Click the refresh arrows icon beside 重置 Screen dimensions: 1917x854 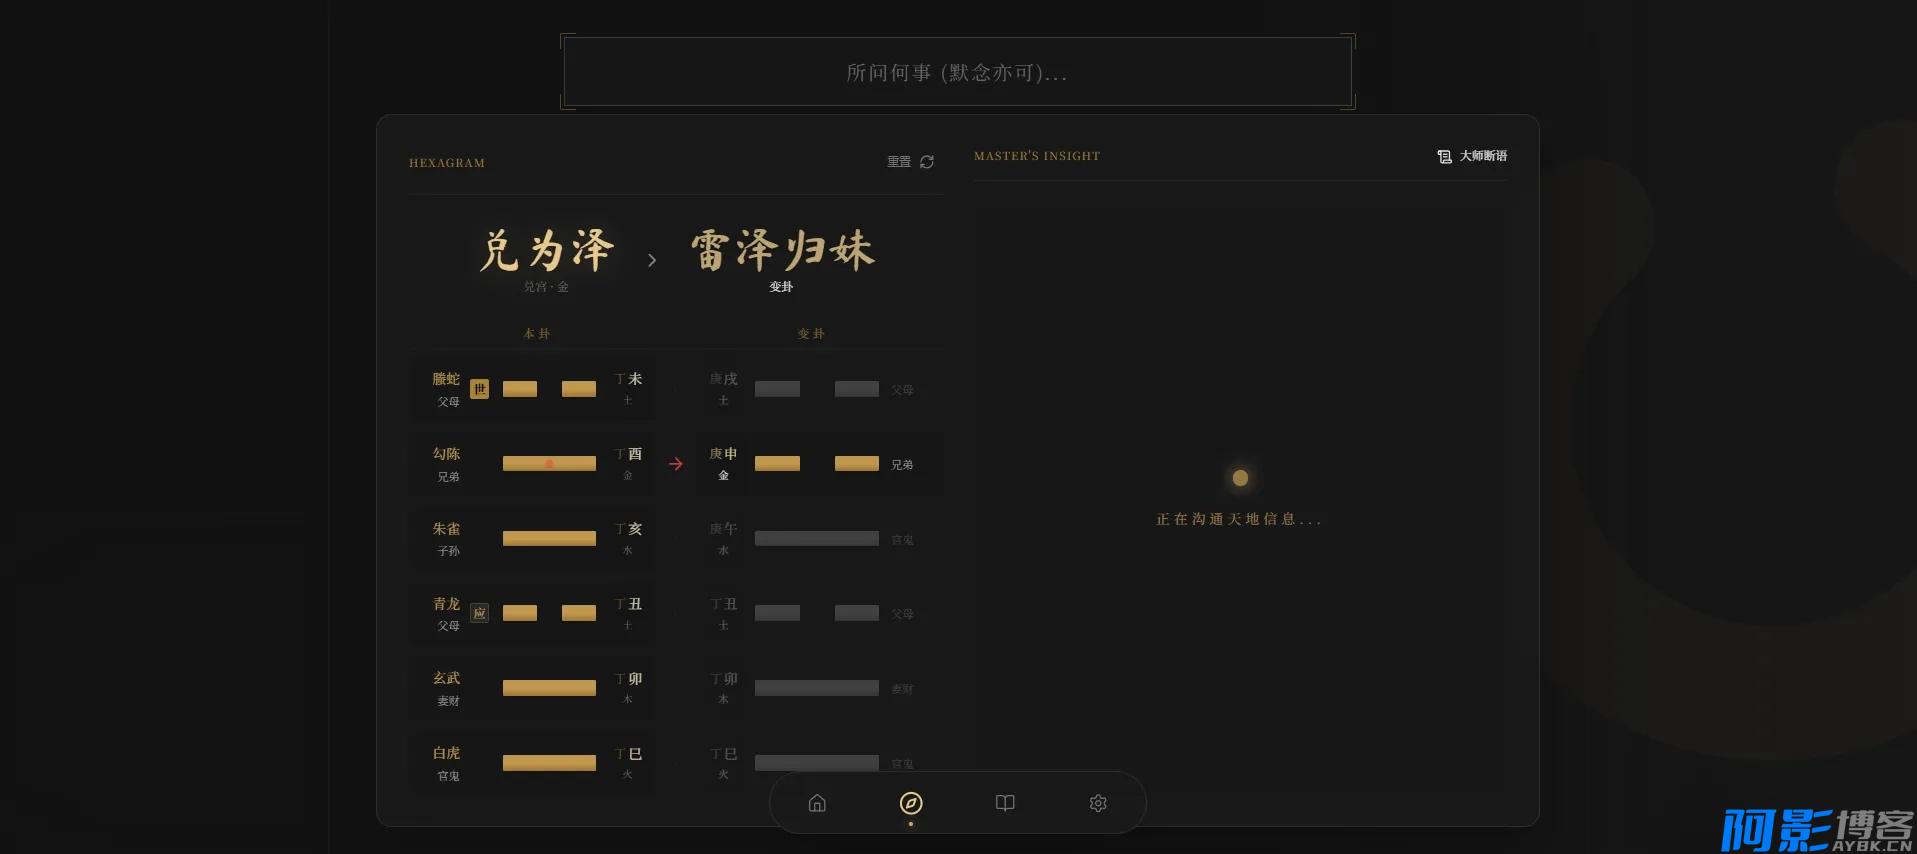[x=927, y=162]
